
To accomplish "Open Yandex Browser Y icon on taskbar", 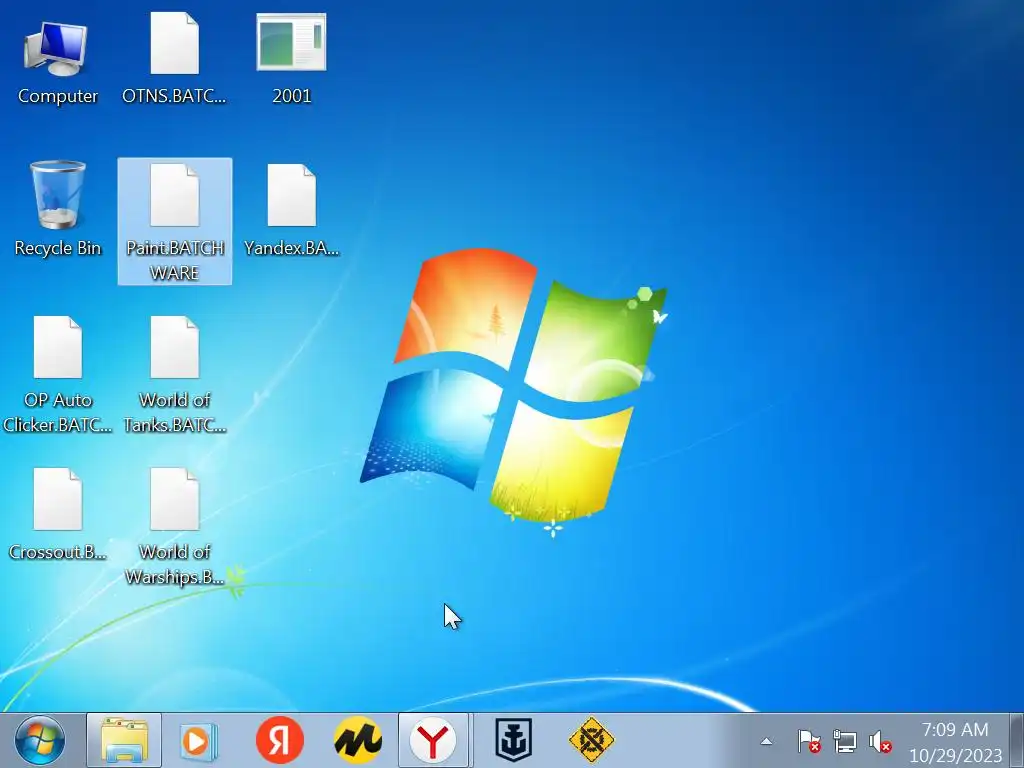I will [x=434, y=741].
